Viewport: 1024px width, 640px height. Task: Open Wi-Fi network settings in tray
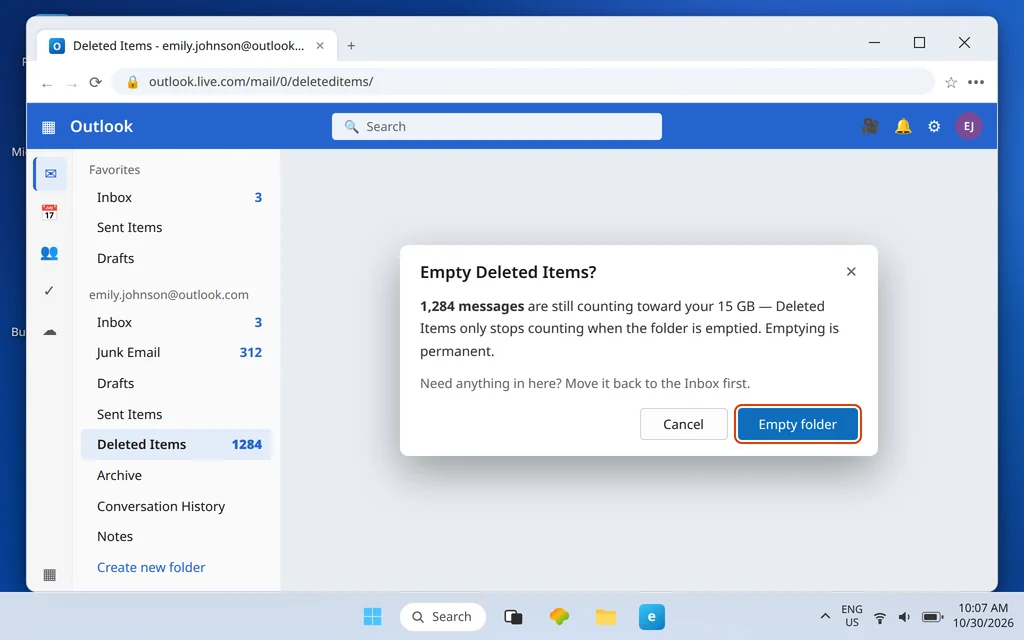coord(880,617)
